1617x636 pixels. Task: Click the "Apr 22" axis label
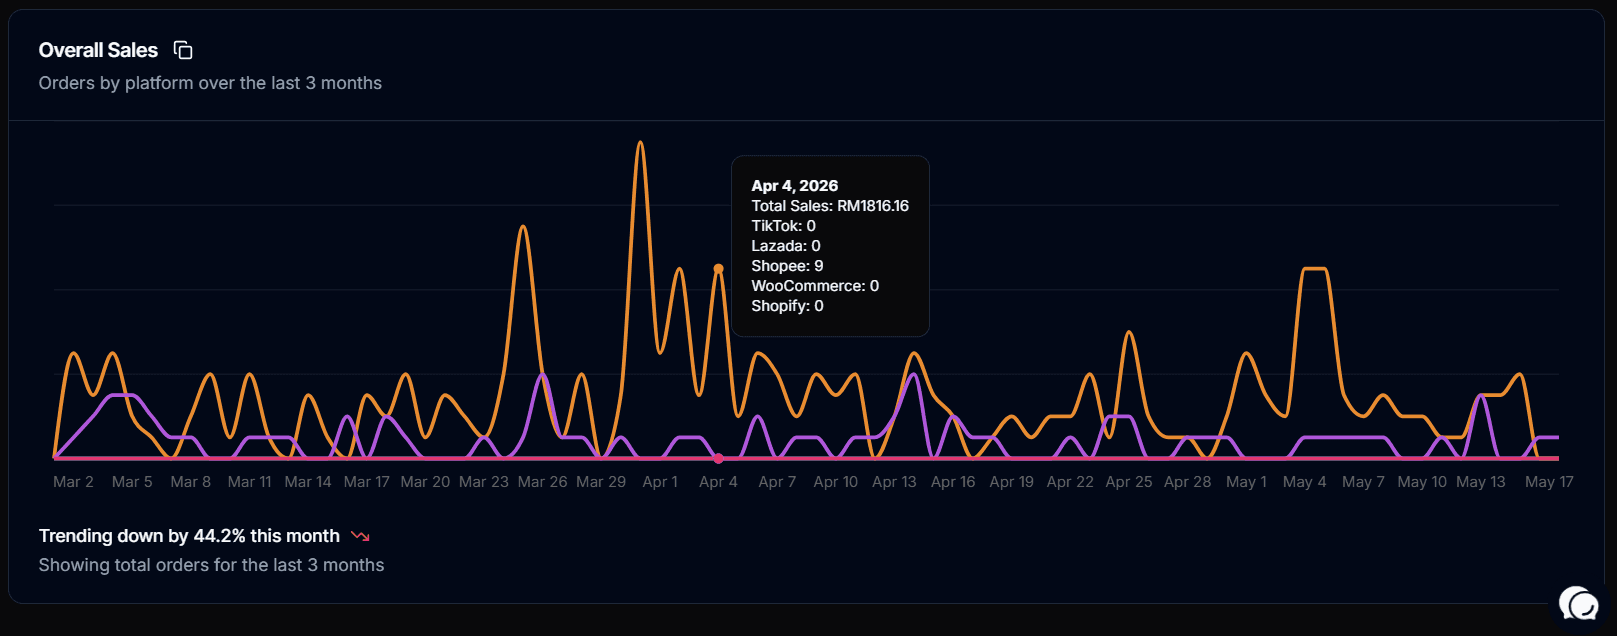[x=1070, y=482]
